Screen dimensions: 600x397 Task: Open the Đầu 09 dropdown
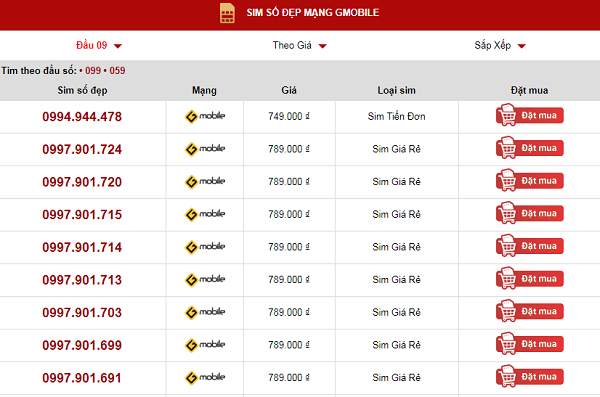(x=98, y=46)
